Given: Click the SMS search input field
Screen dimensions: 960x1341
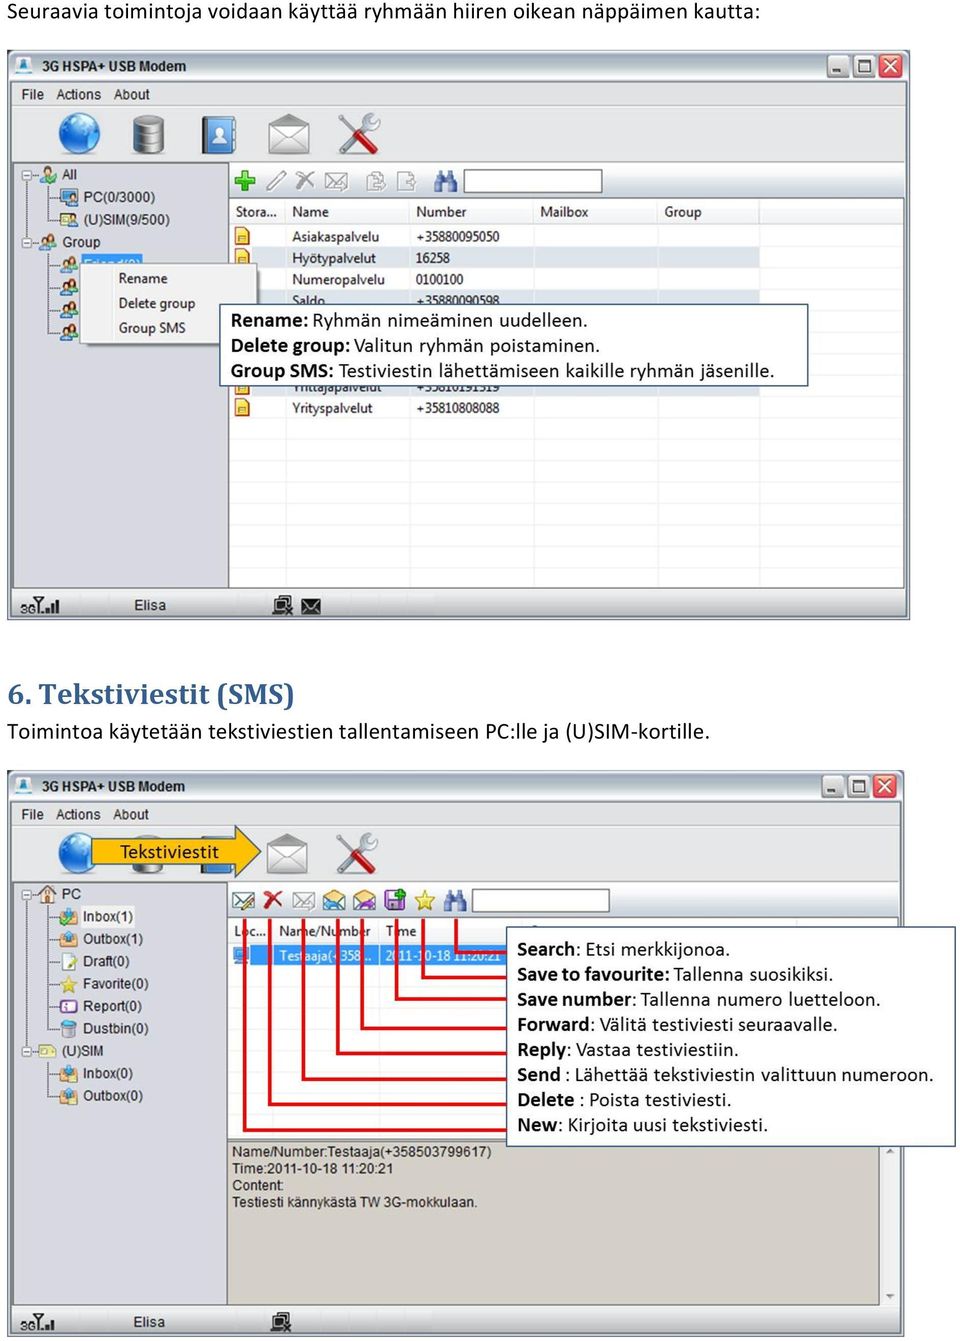Looking at the screenshot, I should pos(540,900).
